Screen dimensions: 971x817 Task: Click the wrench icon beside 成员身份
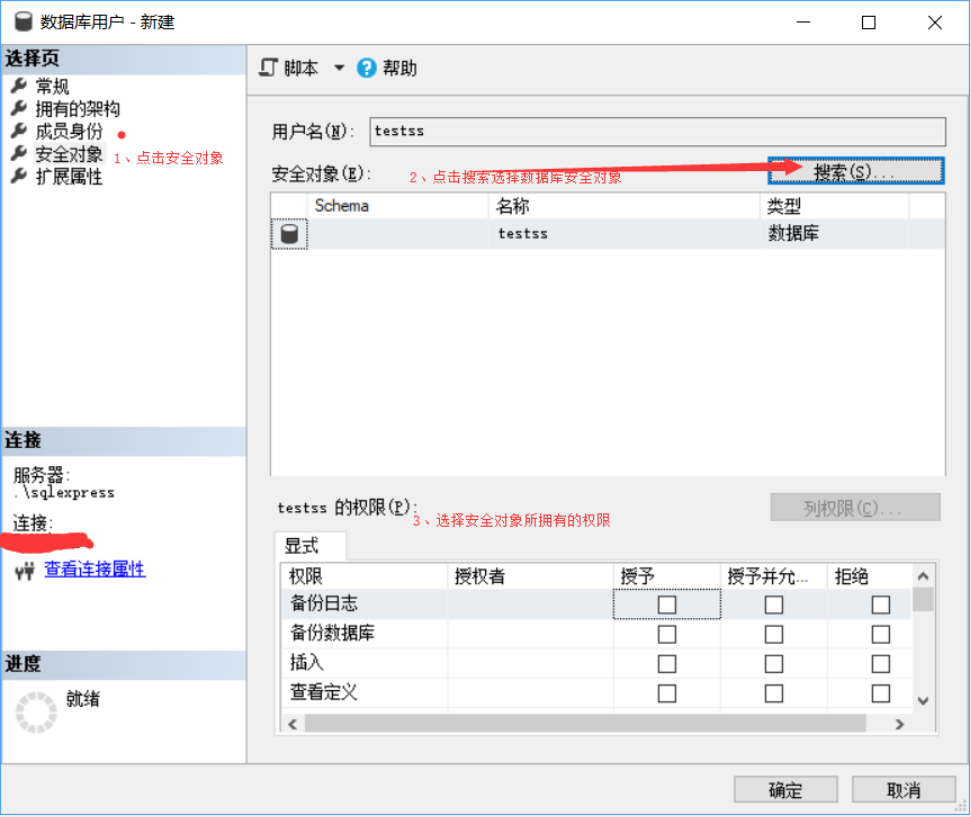pos(19,131)
